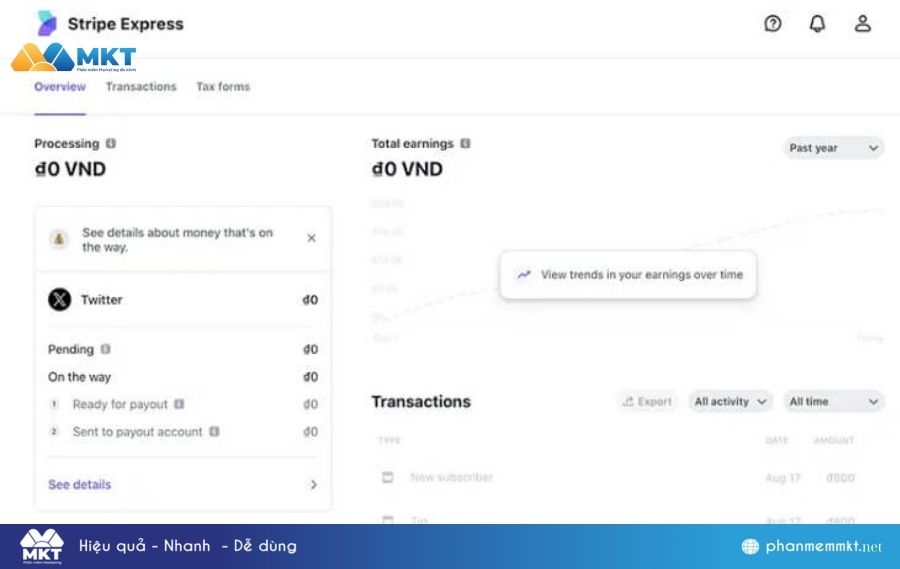
Task: Open the notifications bell
Action: coord(817,24)
